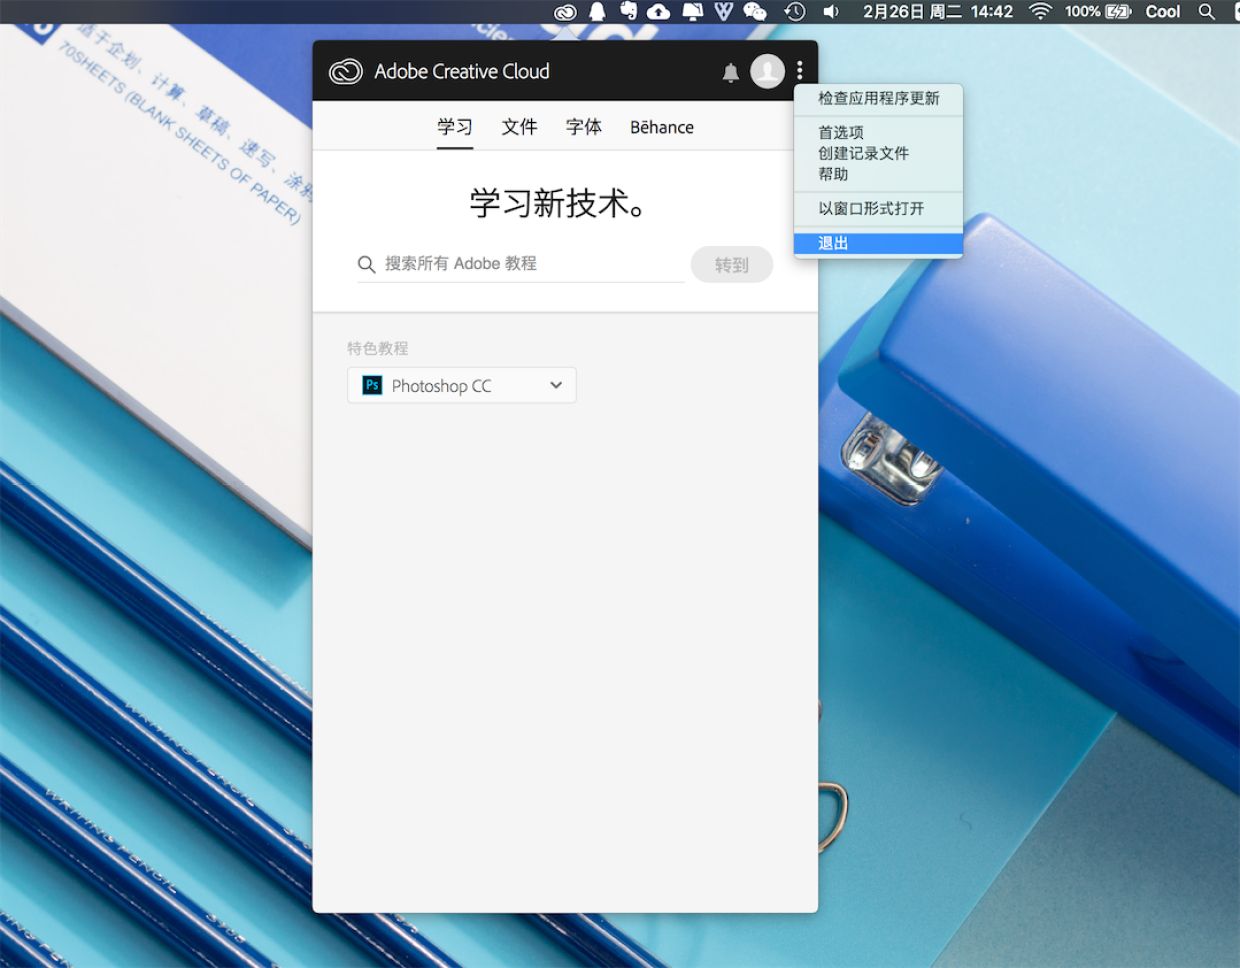The image size is (1240, 968).
Task: Switch to the 学习 tab
Action: [x=455, y=127]
